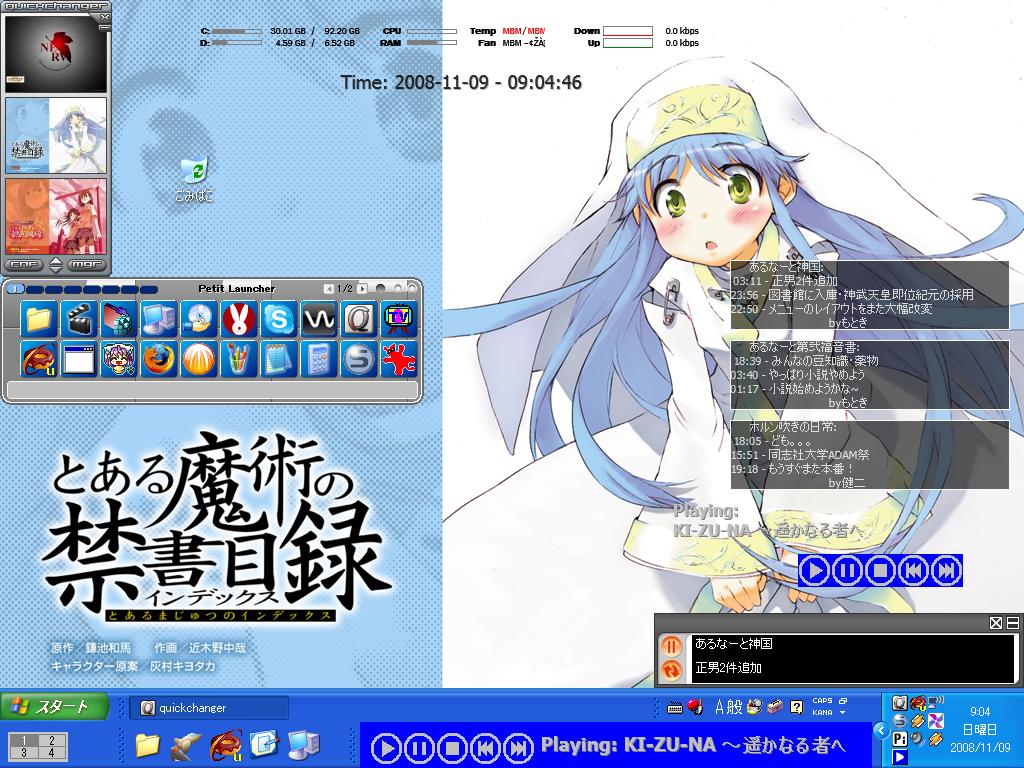Open the folder icon in Petit Launcher
Screen dimensions: 1024x768
coord(39,319)
